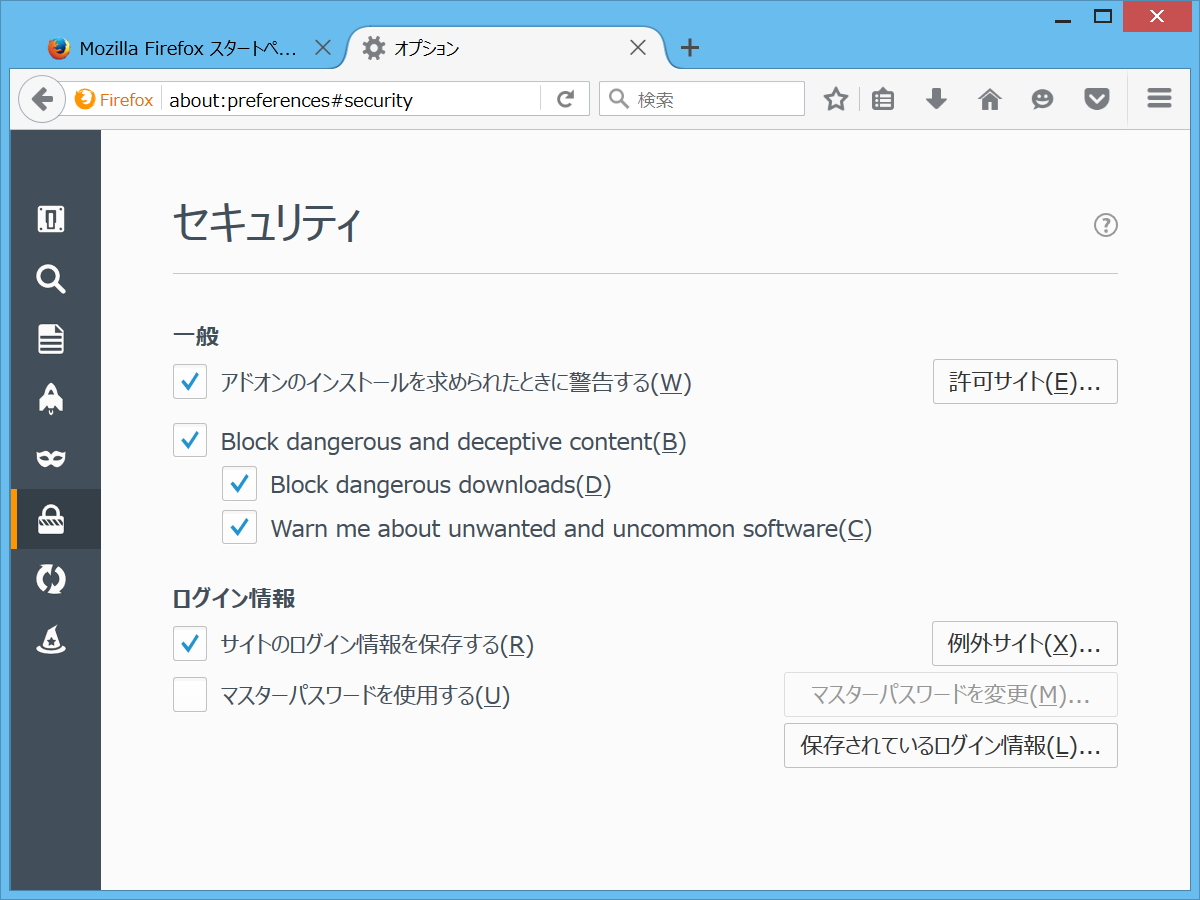Click 許可サイト (Exceptions) button
Image resolution: width=1200 pixels, height=900 pixels.
click(x=1024, y=381)
